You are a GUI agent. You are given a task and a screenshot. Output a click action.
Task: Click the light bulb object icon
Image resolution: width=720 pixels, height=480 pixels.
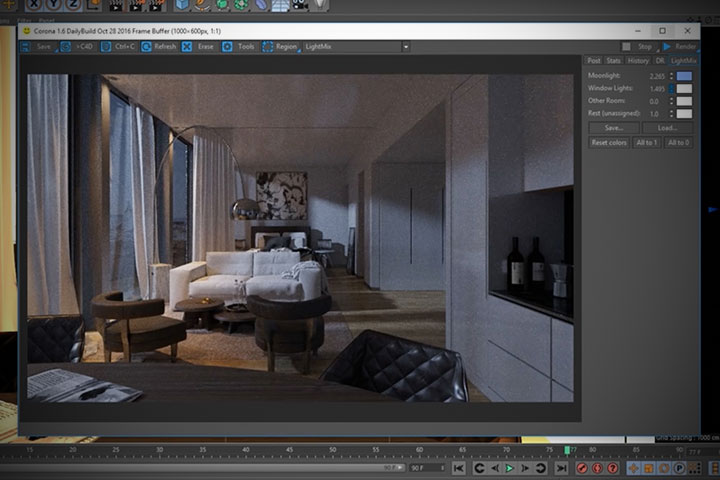pyautogui.click(x=320, y=5)
